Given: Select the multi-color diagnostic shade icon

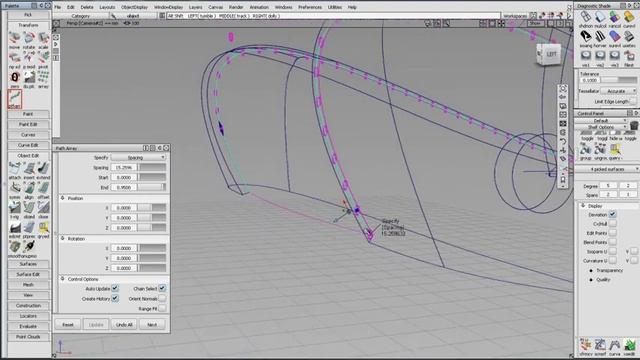Looking at the screenshot, I should tap(600, 17).
